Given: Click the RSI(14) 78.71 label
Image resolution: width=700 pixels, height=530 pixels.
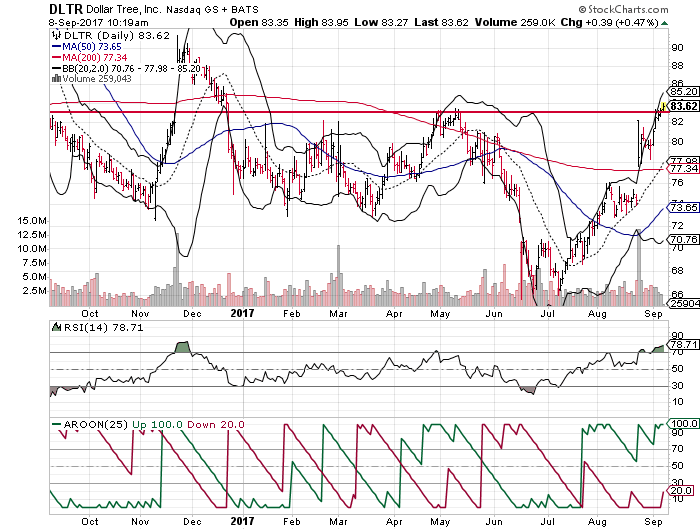Looking at the screenshot, I should 104,328.
